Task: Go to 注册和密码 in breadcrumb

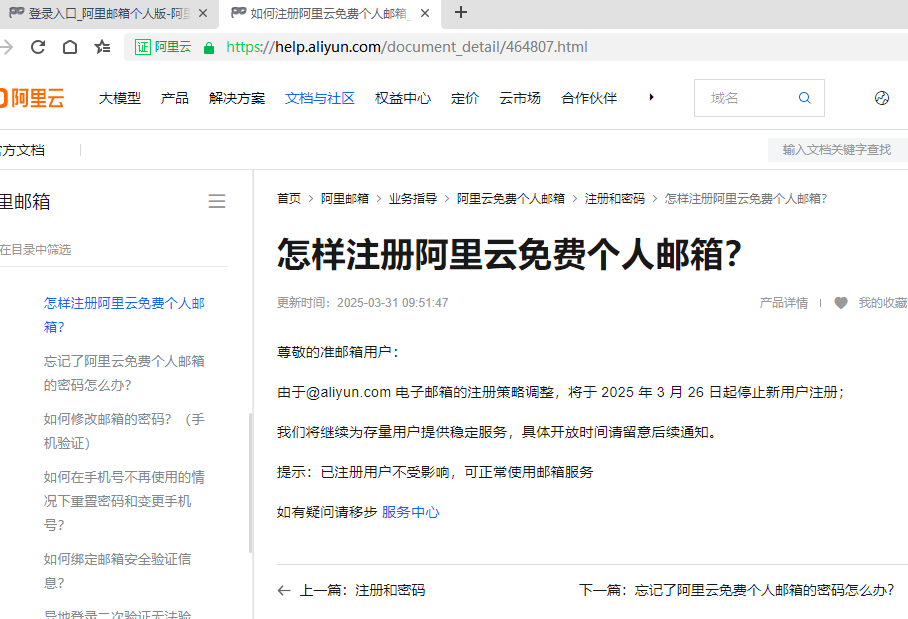Action: pos(615,199)
